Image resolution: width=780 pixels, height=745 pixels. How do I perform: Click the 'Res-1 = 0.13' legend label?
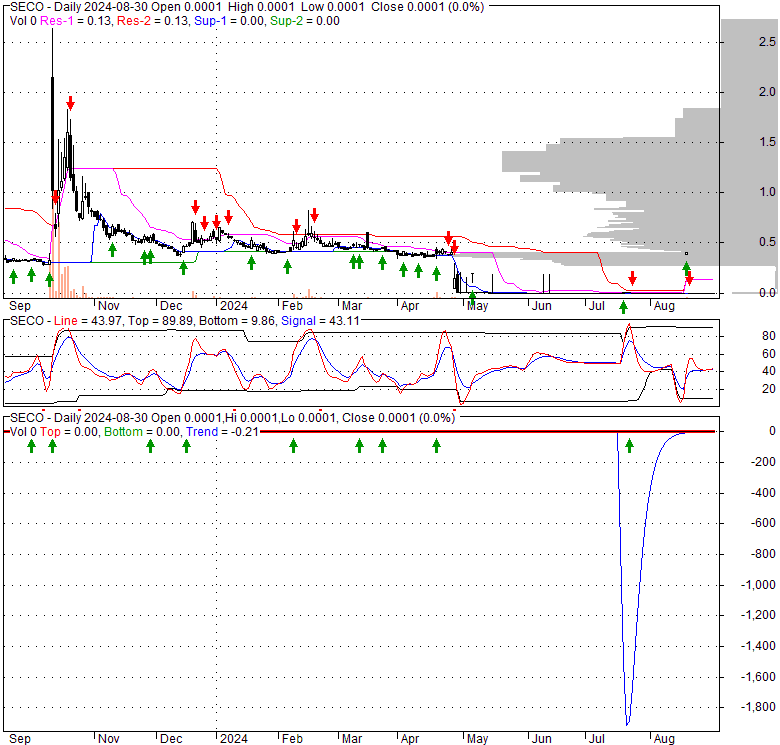click(x=77, y=21)
